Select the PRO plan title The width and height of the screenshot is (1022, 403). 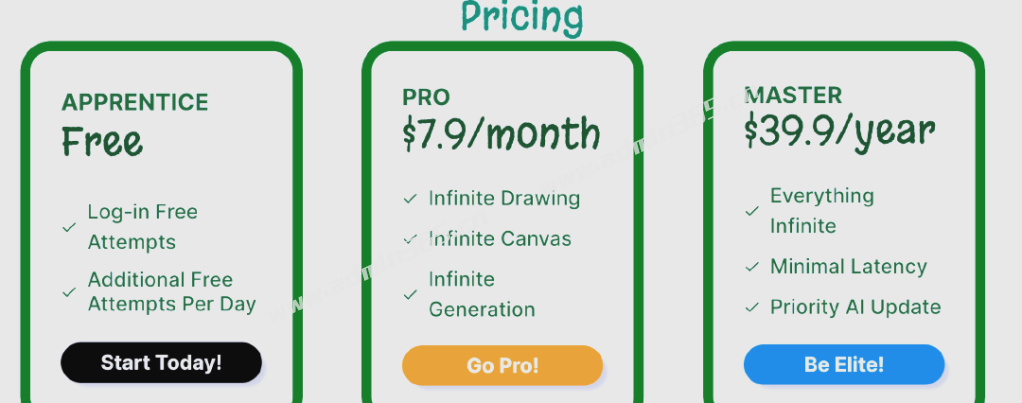click(426, 97)
